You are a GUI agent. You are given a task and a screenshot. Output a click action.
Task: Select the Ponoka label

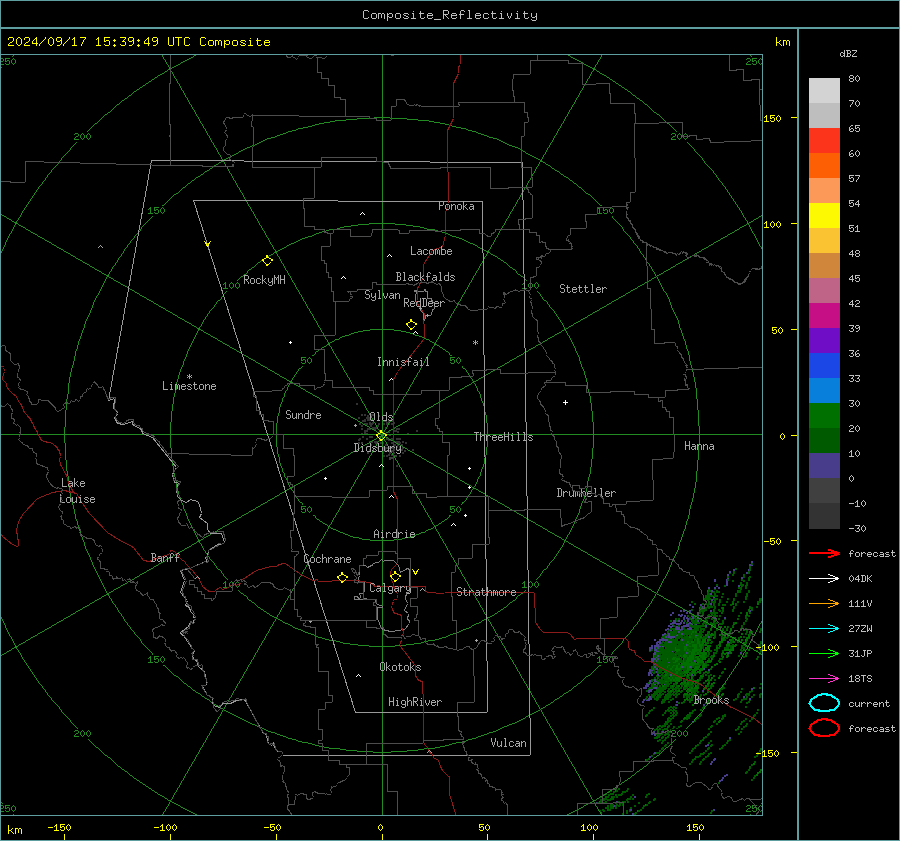pos(456,206)
